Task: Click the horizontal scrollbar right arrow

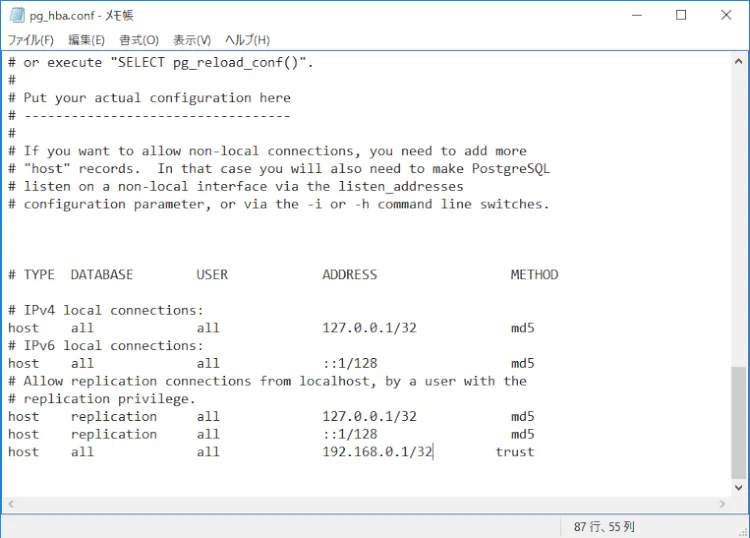Action: (x=722, y=504)
